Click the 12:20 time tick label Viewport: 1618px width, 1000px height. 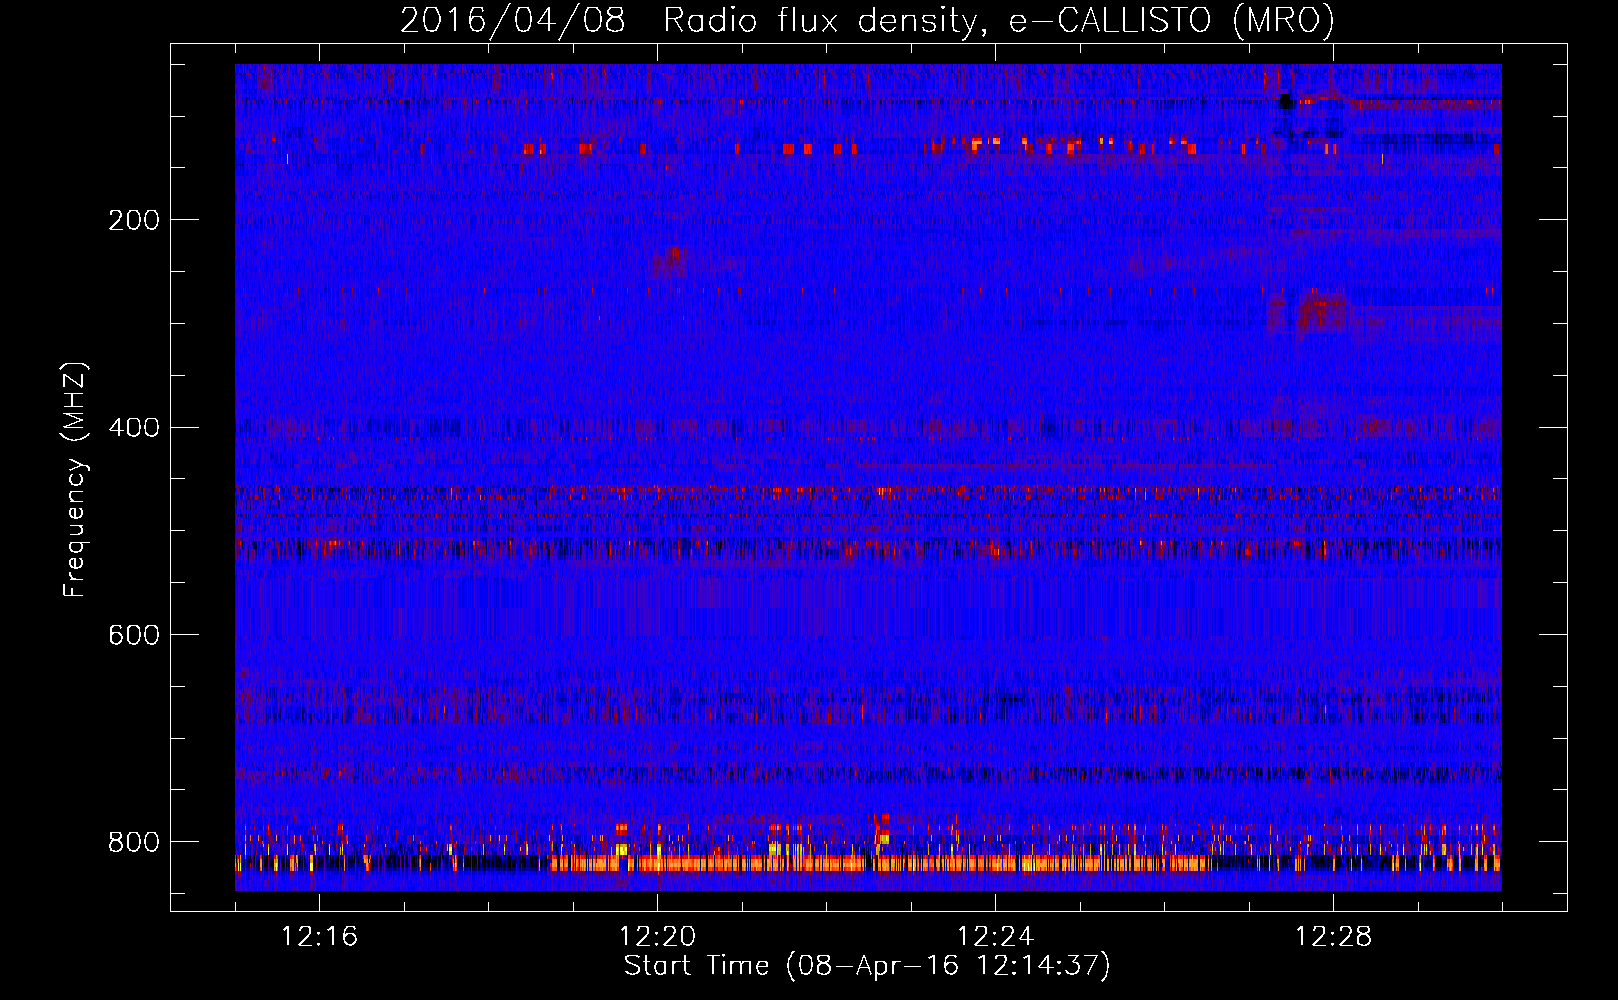coord(657,937)
